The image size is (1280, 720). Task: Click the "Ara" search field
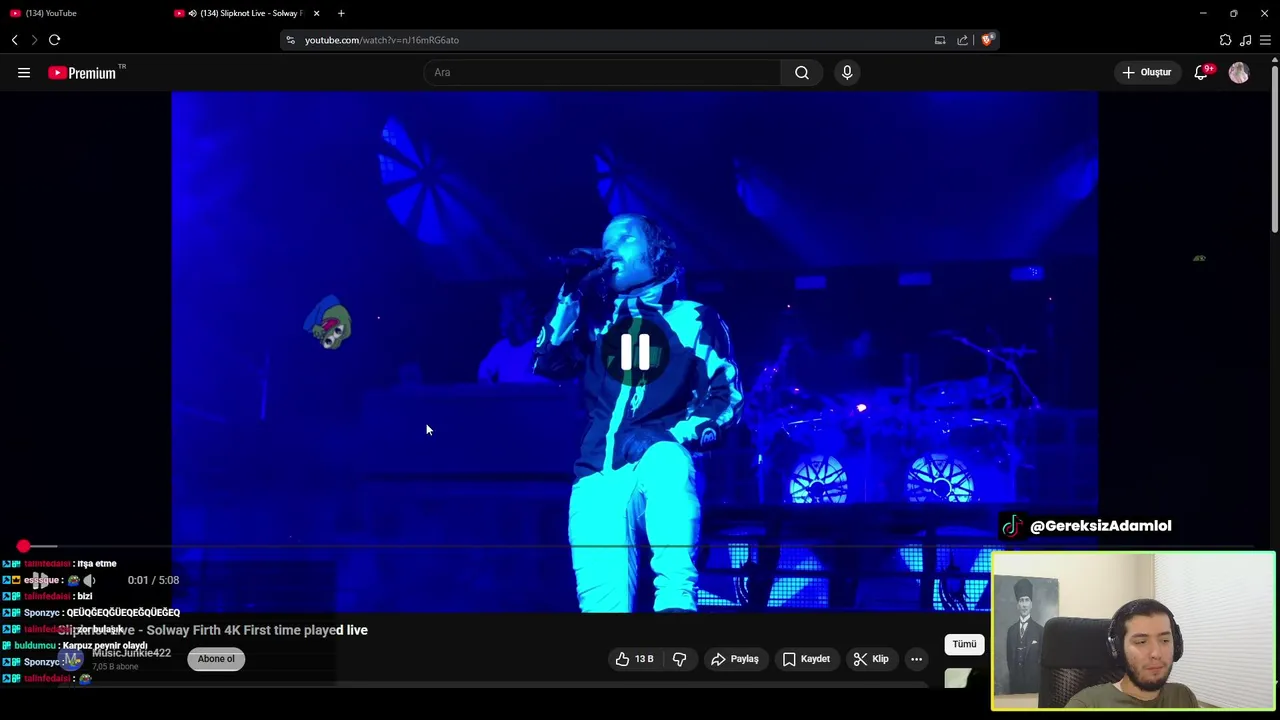[603, 72]
